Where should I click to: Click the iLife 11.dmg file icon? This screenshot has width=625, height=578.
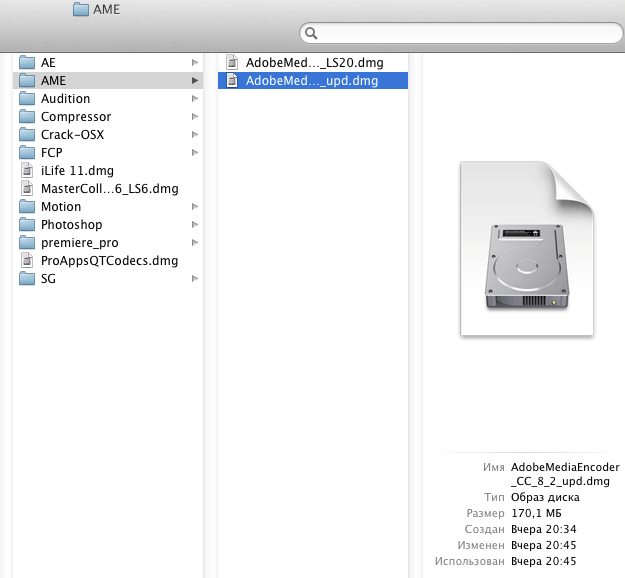coord(27,171)
